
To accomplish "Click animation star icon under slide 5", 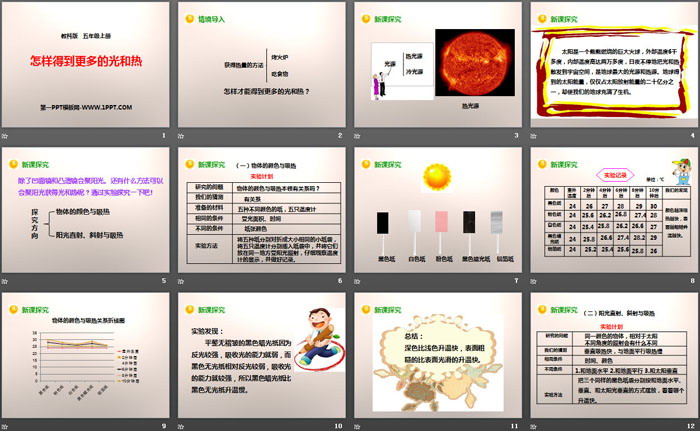I will (x=5, y=281).
